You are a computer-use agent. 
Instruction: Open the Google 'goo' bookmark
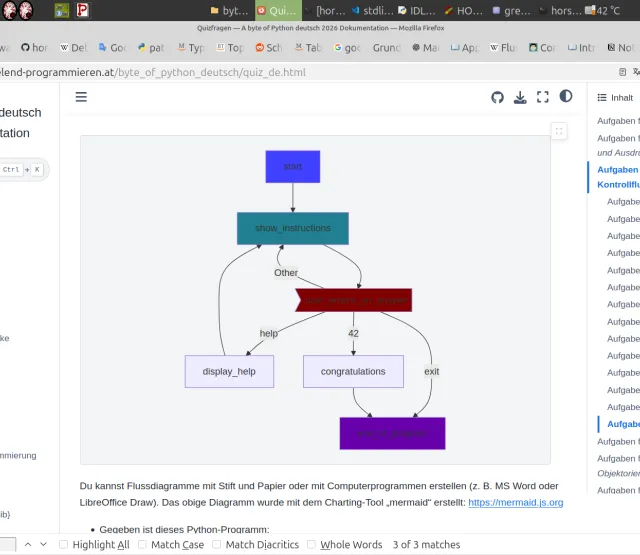click(347, 48)
